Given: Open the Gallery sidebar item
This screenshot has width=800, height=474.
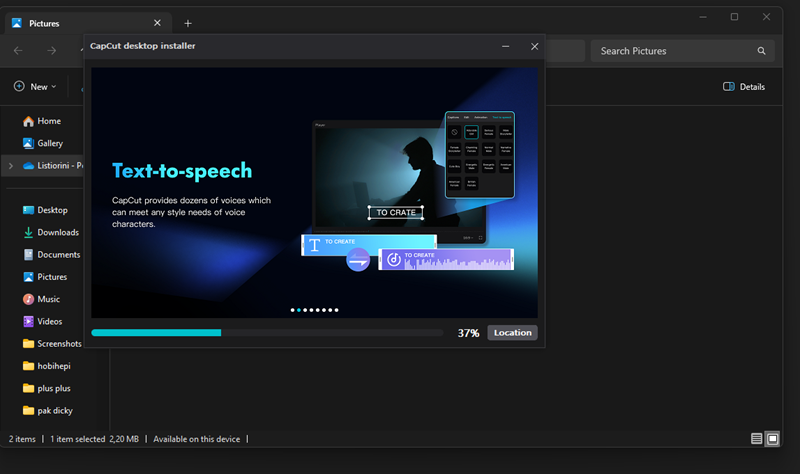Looking at the screenshot, I should point(49,143).
